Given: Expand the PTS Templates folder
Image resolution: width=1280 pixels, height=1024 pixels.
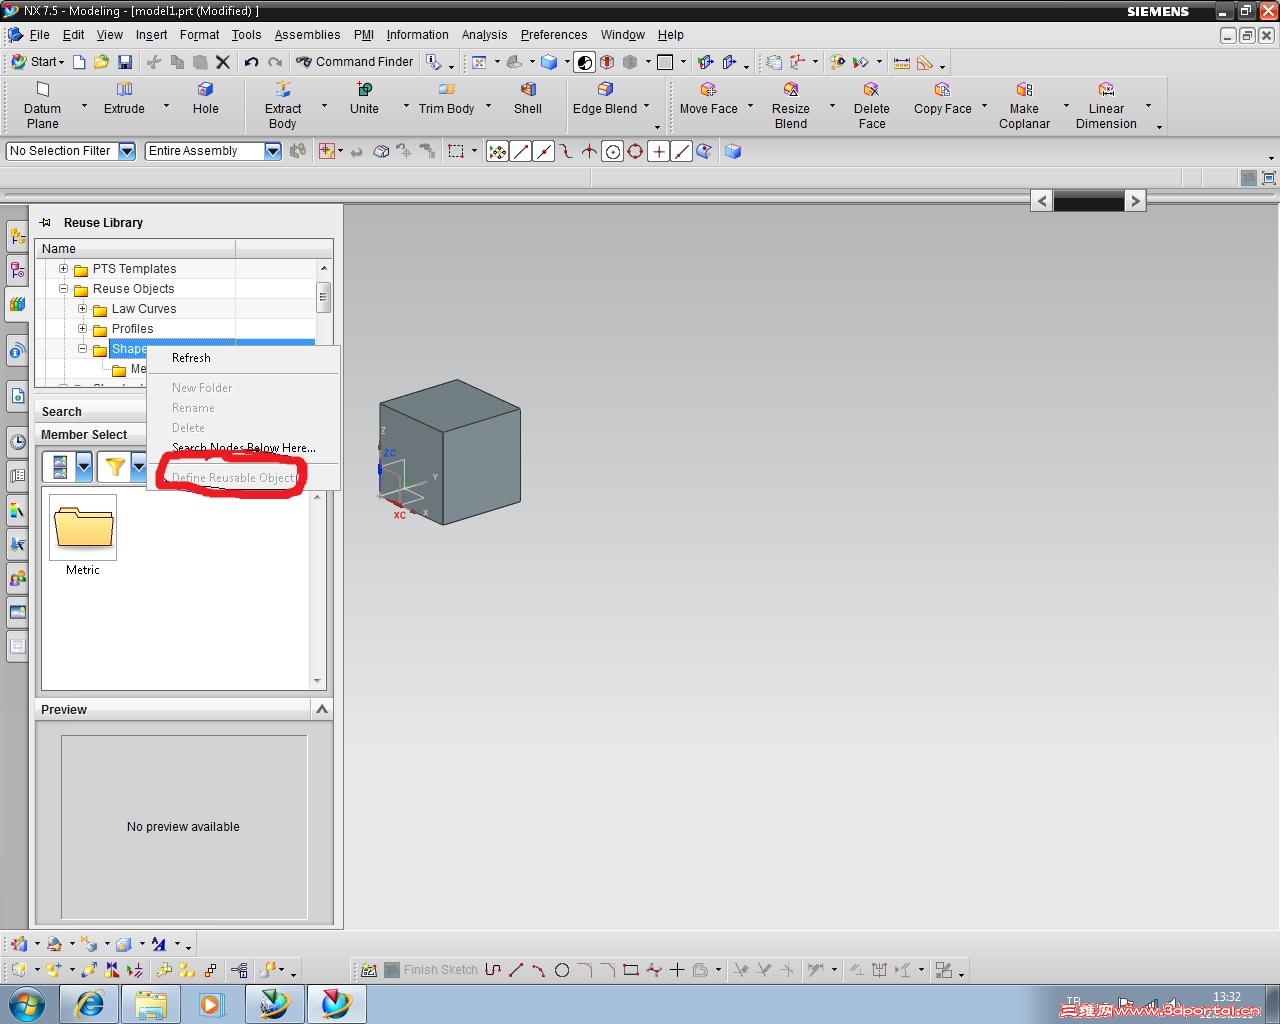Looking at the screenshot, I should (64, 268).
